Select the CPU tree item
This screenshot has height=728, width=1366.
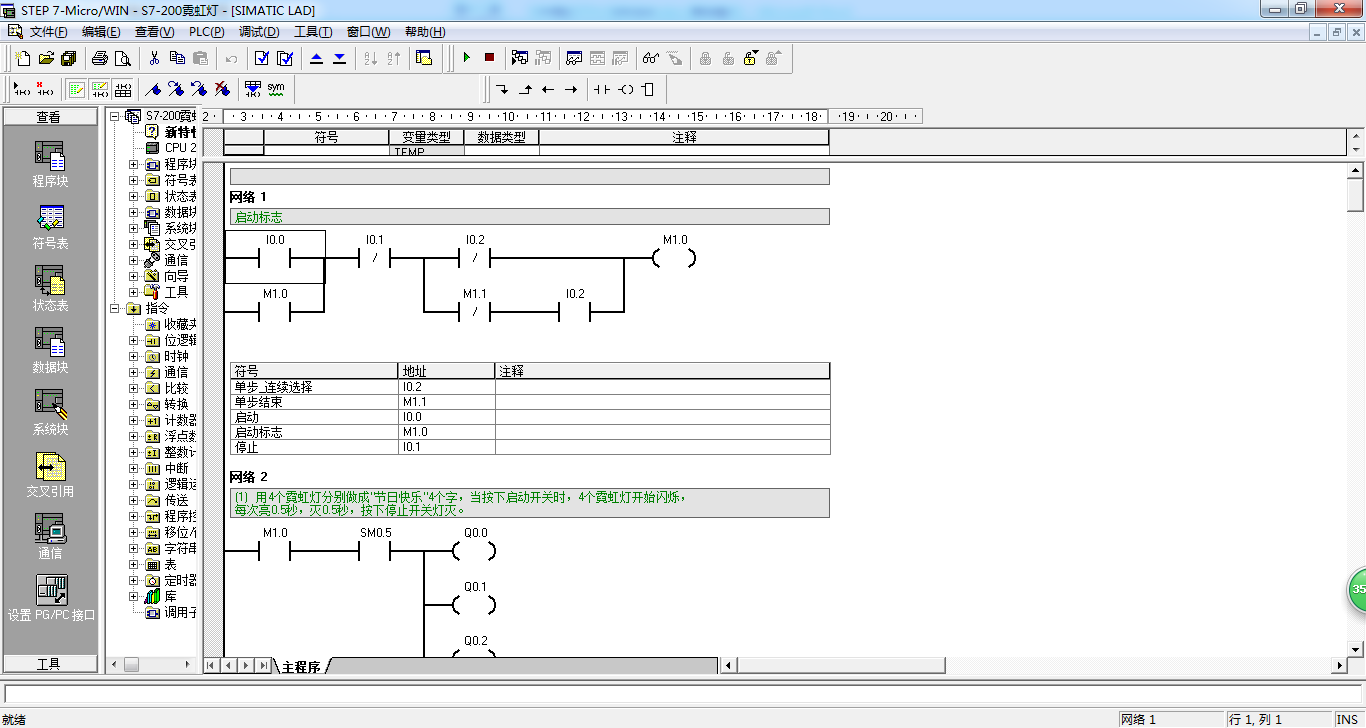180,148
